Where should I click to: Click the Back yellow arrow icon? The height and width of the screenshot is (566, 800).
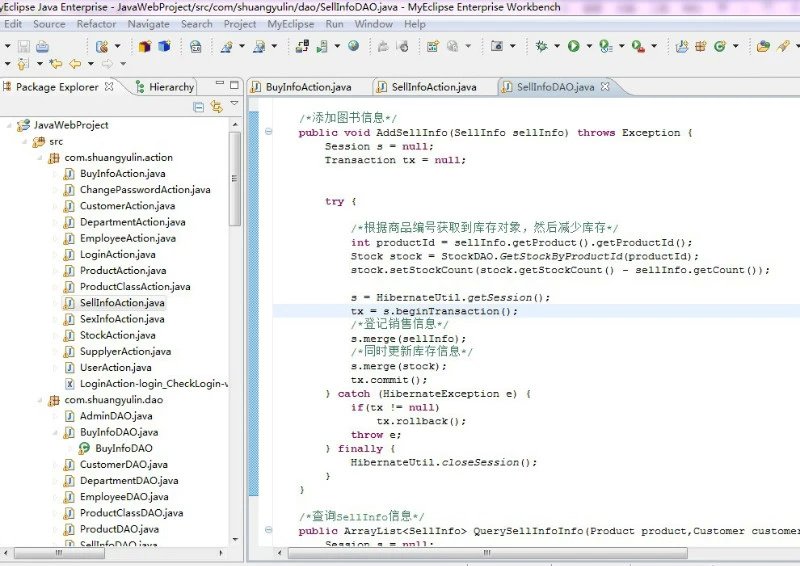[x=75, y=64]
